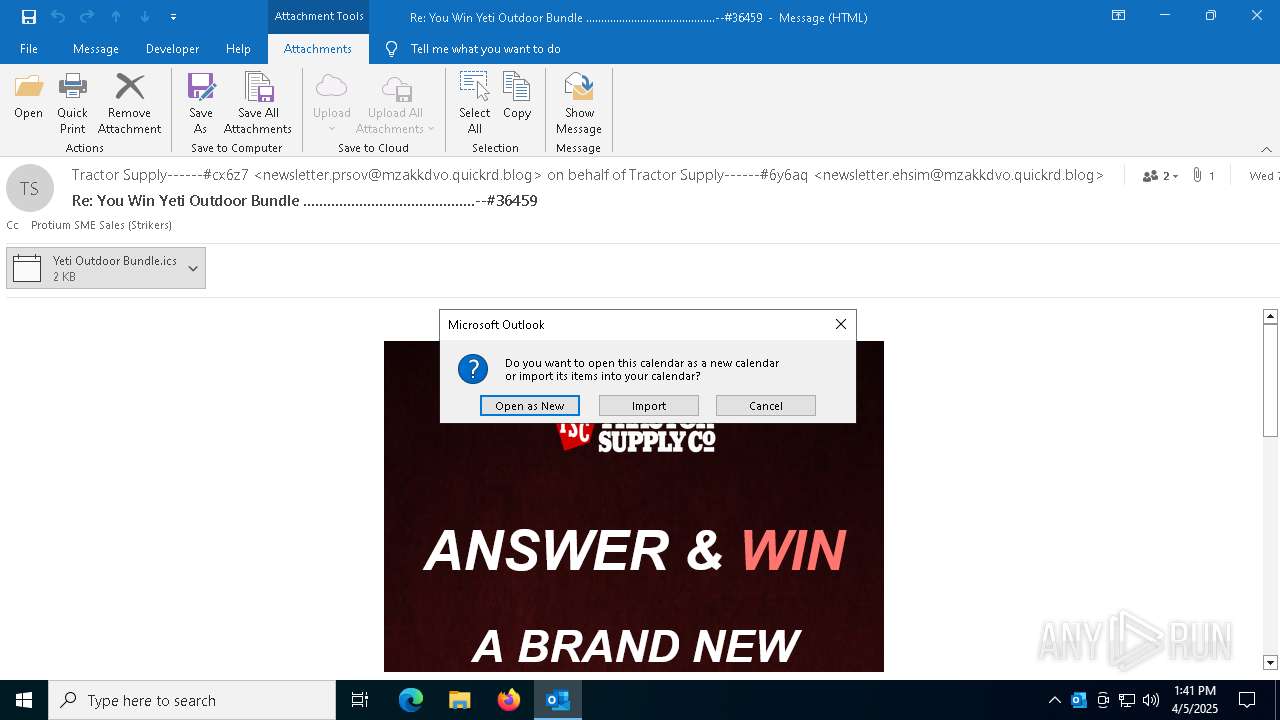
Task: Click the TS sender avatar
Action: 30,188
